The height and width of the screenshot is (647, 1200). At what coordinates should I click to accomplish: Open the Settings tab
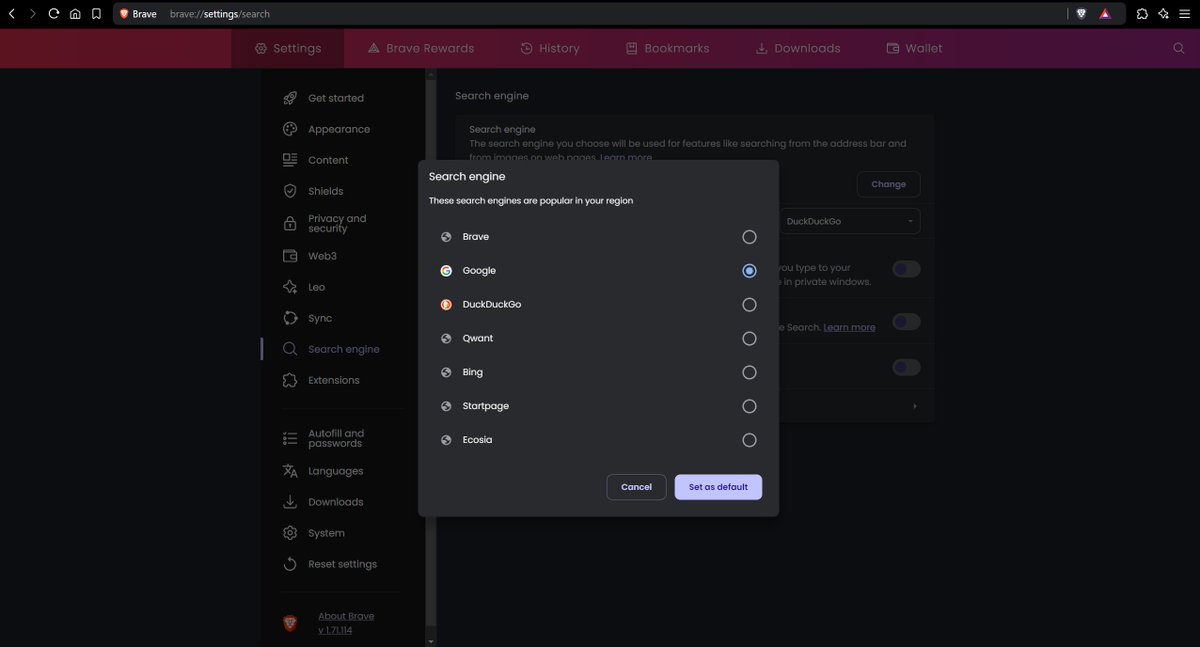(x=288, y=48)
